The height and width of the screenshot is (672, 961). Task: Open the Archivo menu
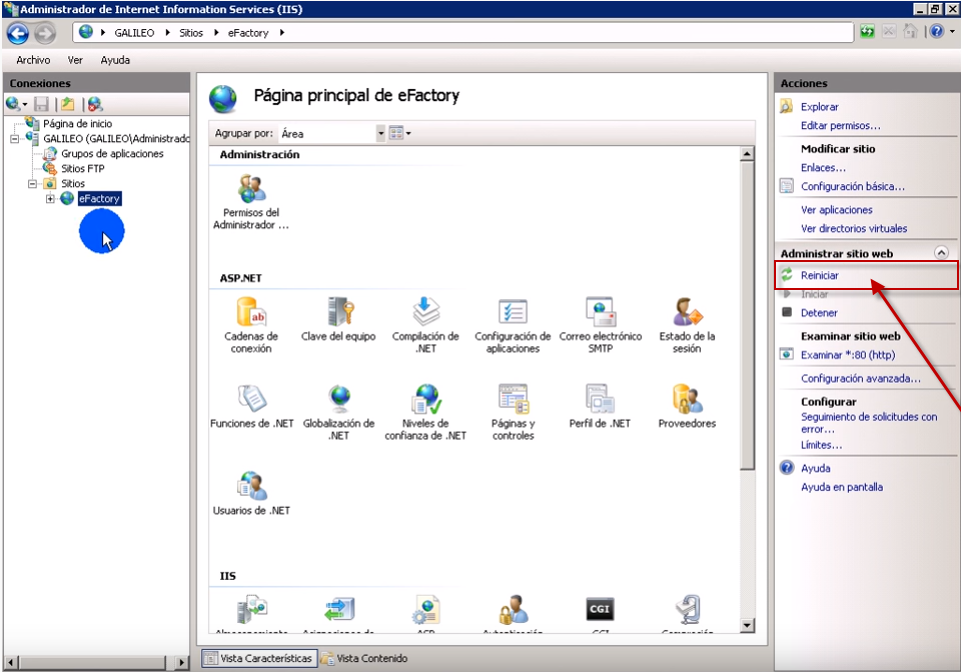pyautogui.click(x=33, y=60)
